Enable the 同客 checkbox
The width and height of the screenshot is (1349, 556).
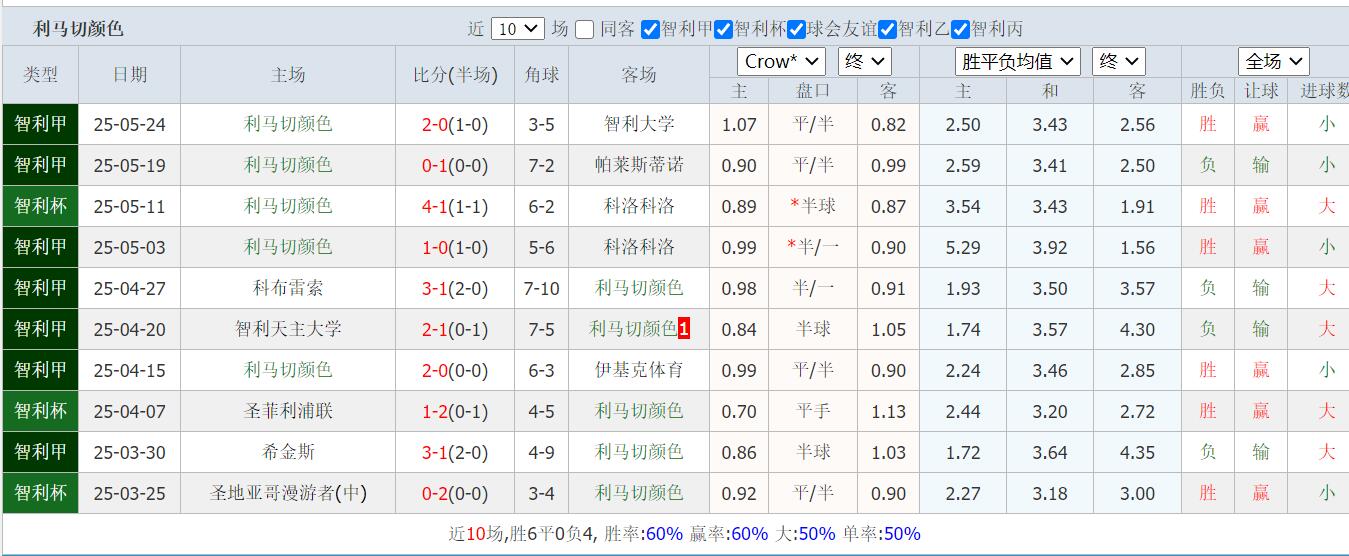[585, 30]
